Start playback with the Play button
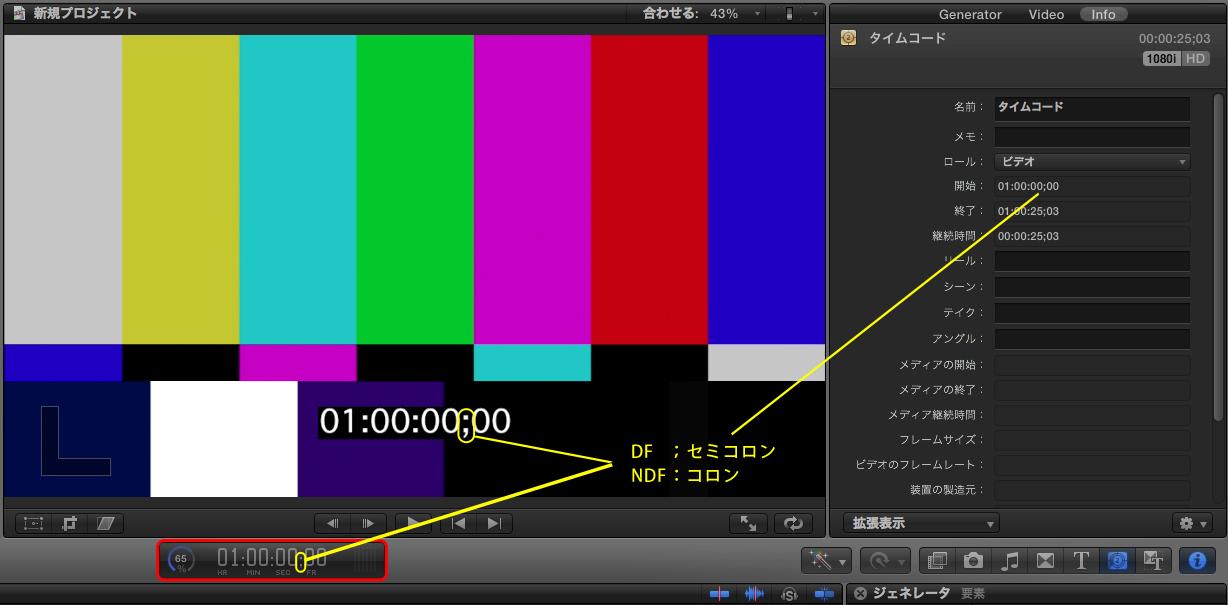1228x605 pixels. [x=413, y=523]
